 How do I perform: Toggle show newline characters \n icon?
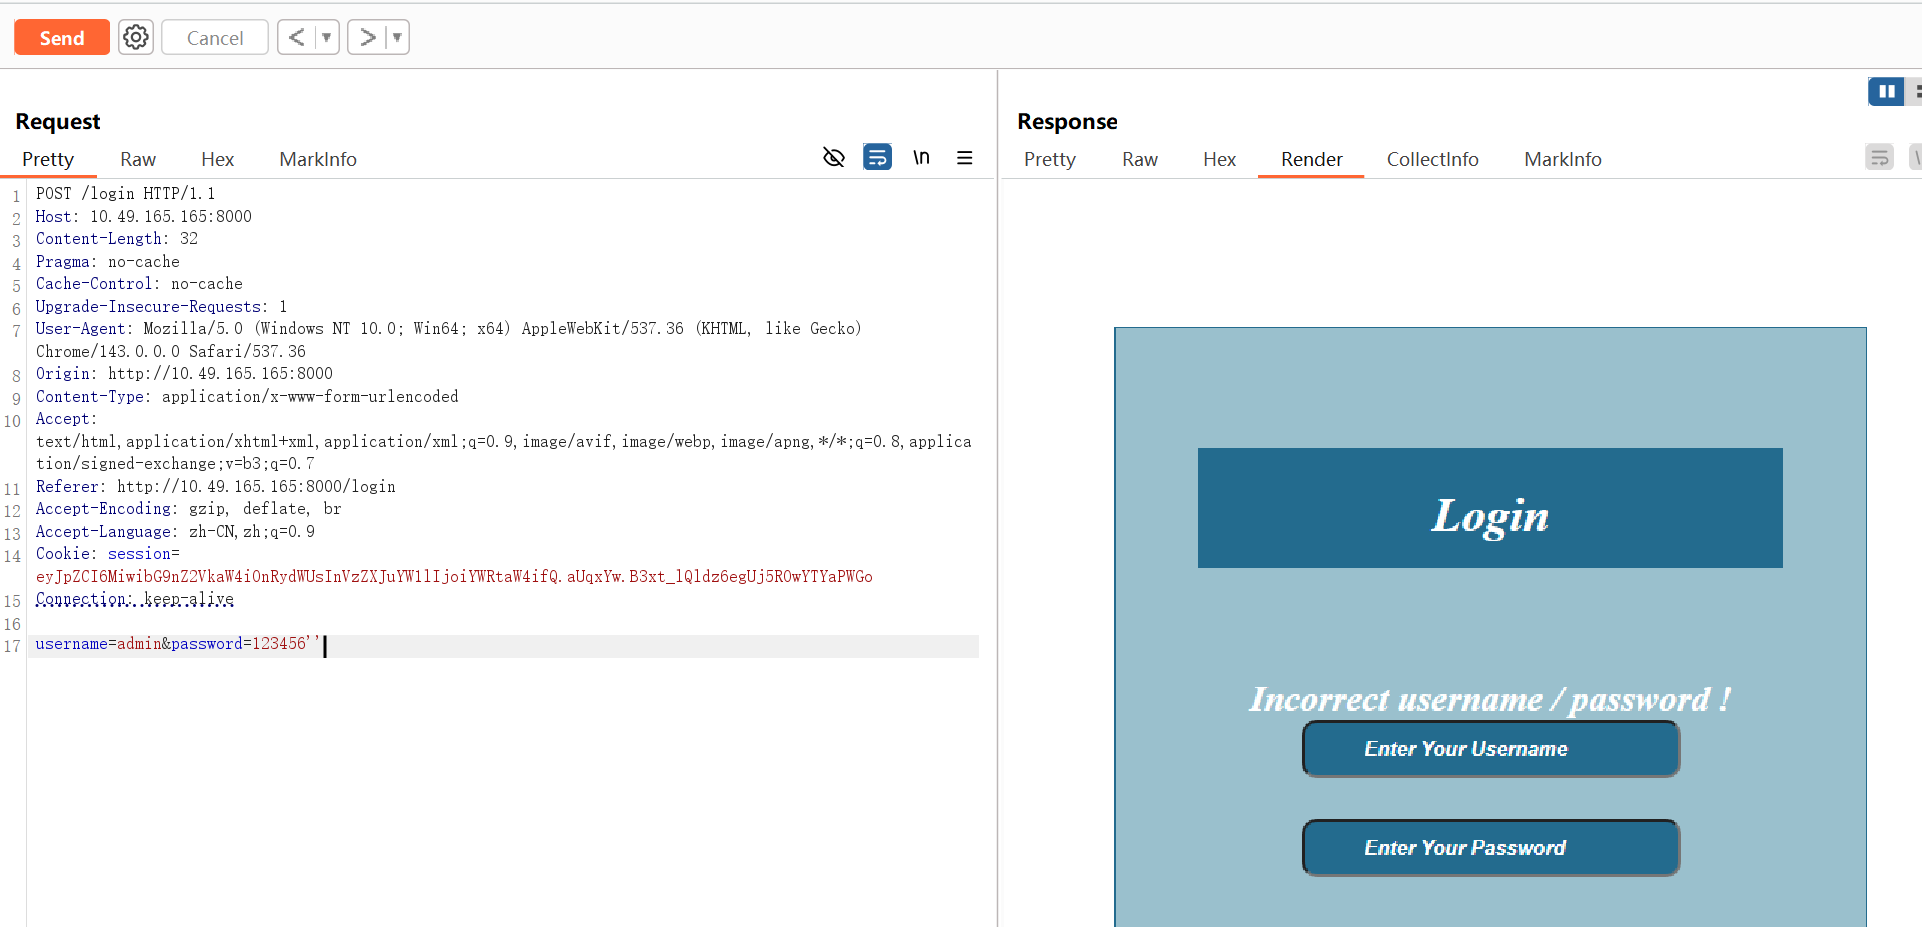(x=921, y=158)
